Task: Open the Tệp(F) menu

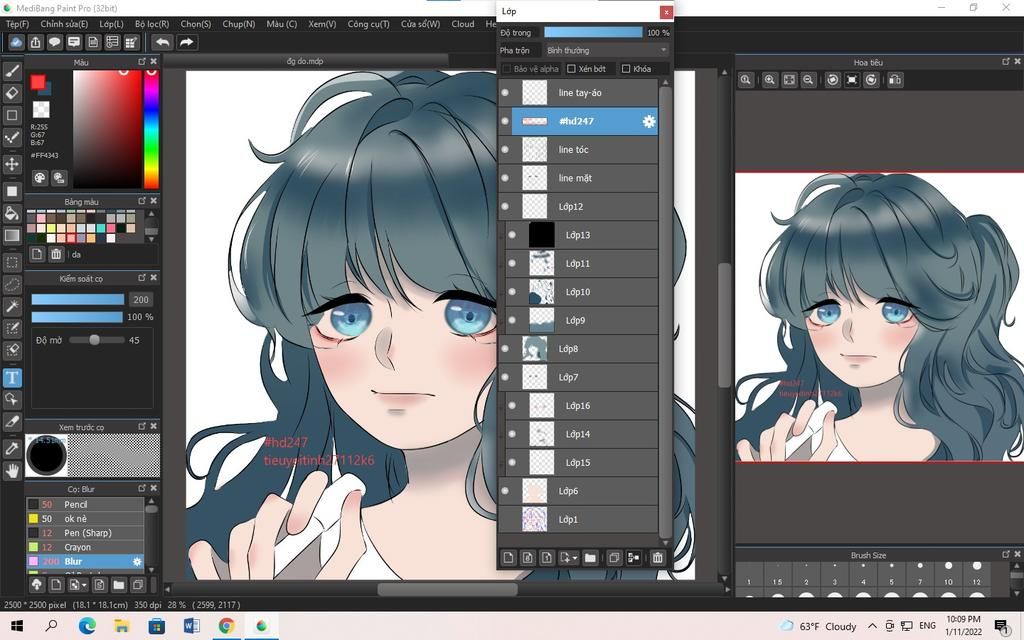Action: coord(18,24)
